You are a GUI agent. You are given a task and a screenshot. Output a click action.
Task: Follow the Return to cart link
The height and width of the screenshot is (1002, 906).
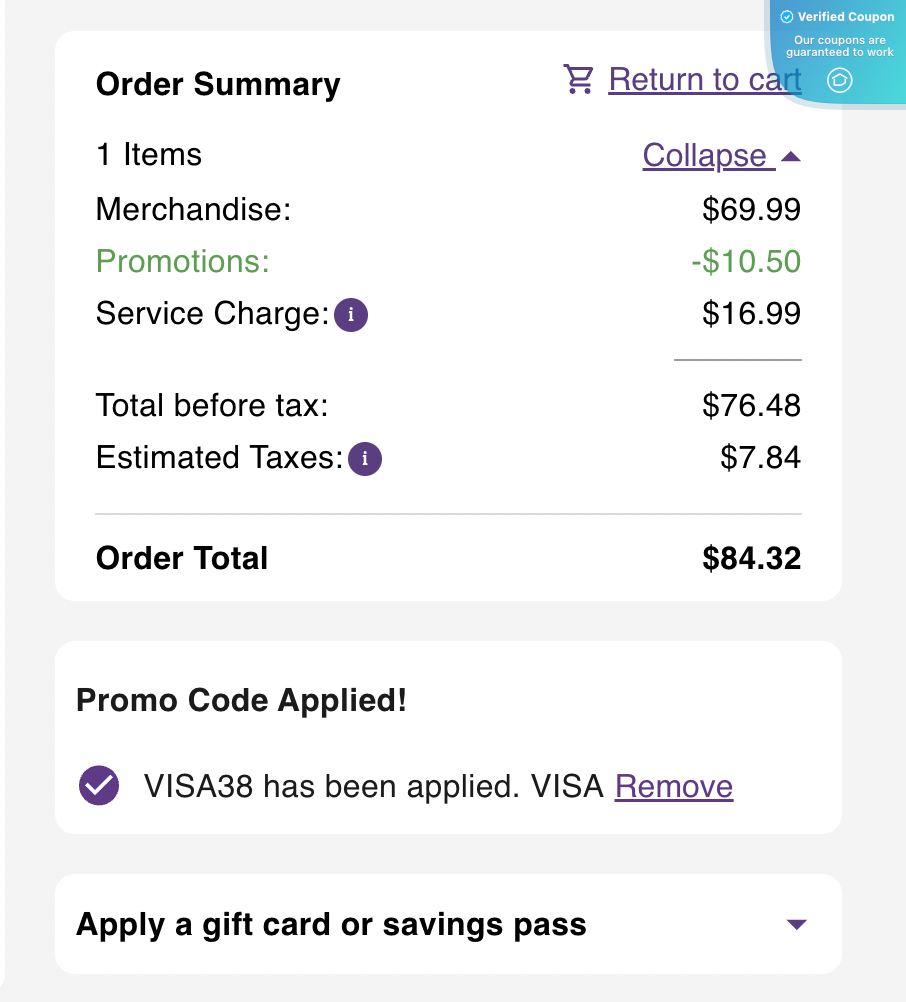(x=705, y=79)
